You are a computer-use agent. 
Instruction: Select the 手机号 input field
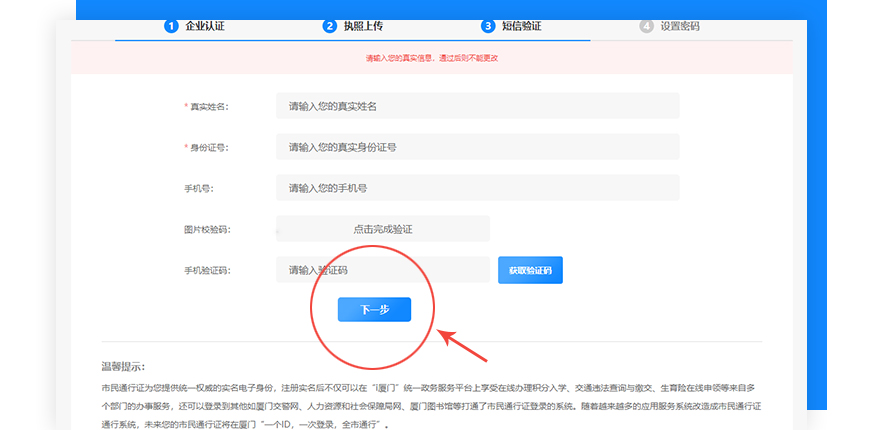pos(477,188)
